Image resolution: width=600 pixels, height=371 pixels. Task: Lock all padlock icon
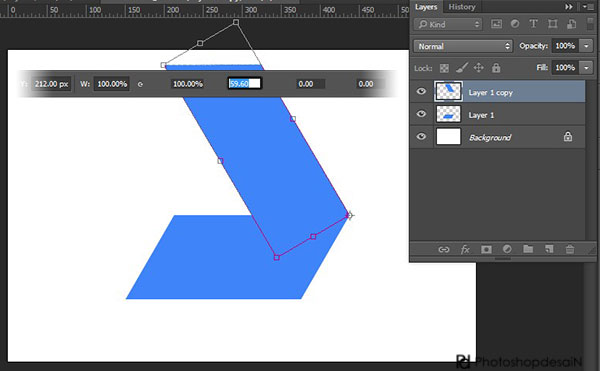point(496,68)
